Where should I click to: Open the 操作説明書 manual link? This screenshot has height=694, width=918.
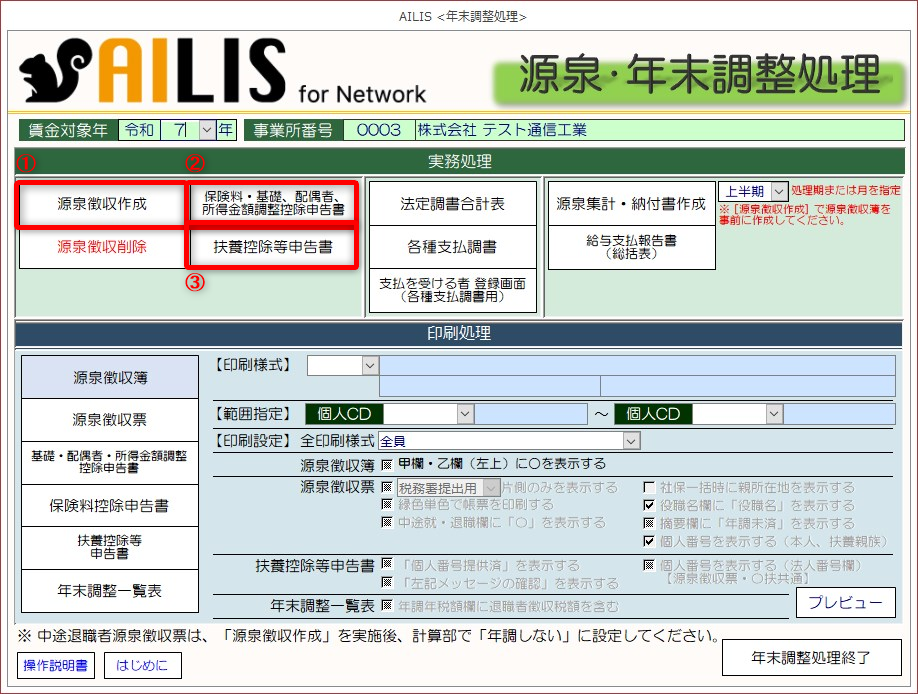(54, 664)
